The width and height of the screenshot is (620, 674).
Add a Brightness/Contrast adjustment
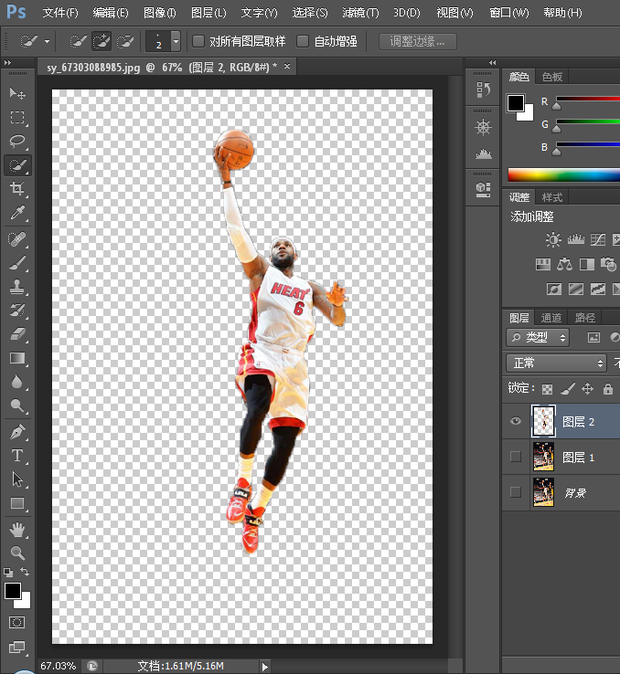click(x=553, y=239)
